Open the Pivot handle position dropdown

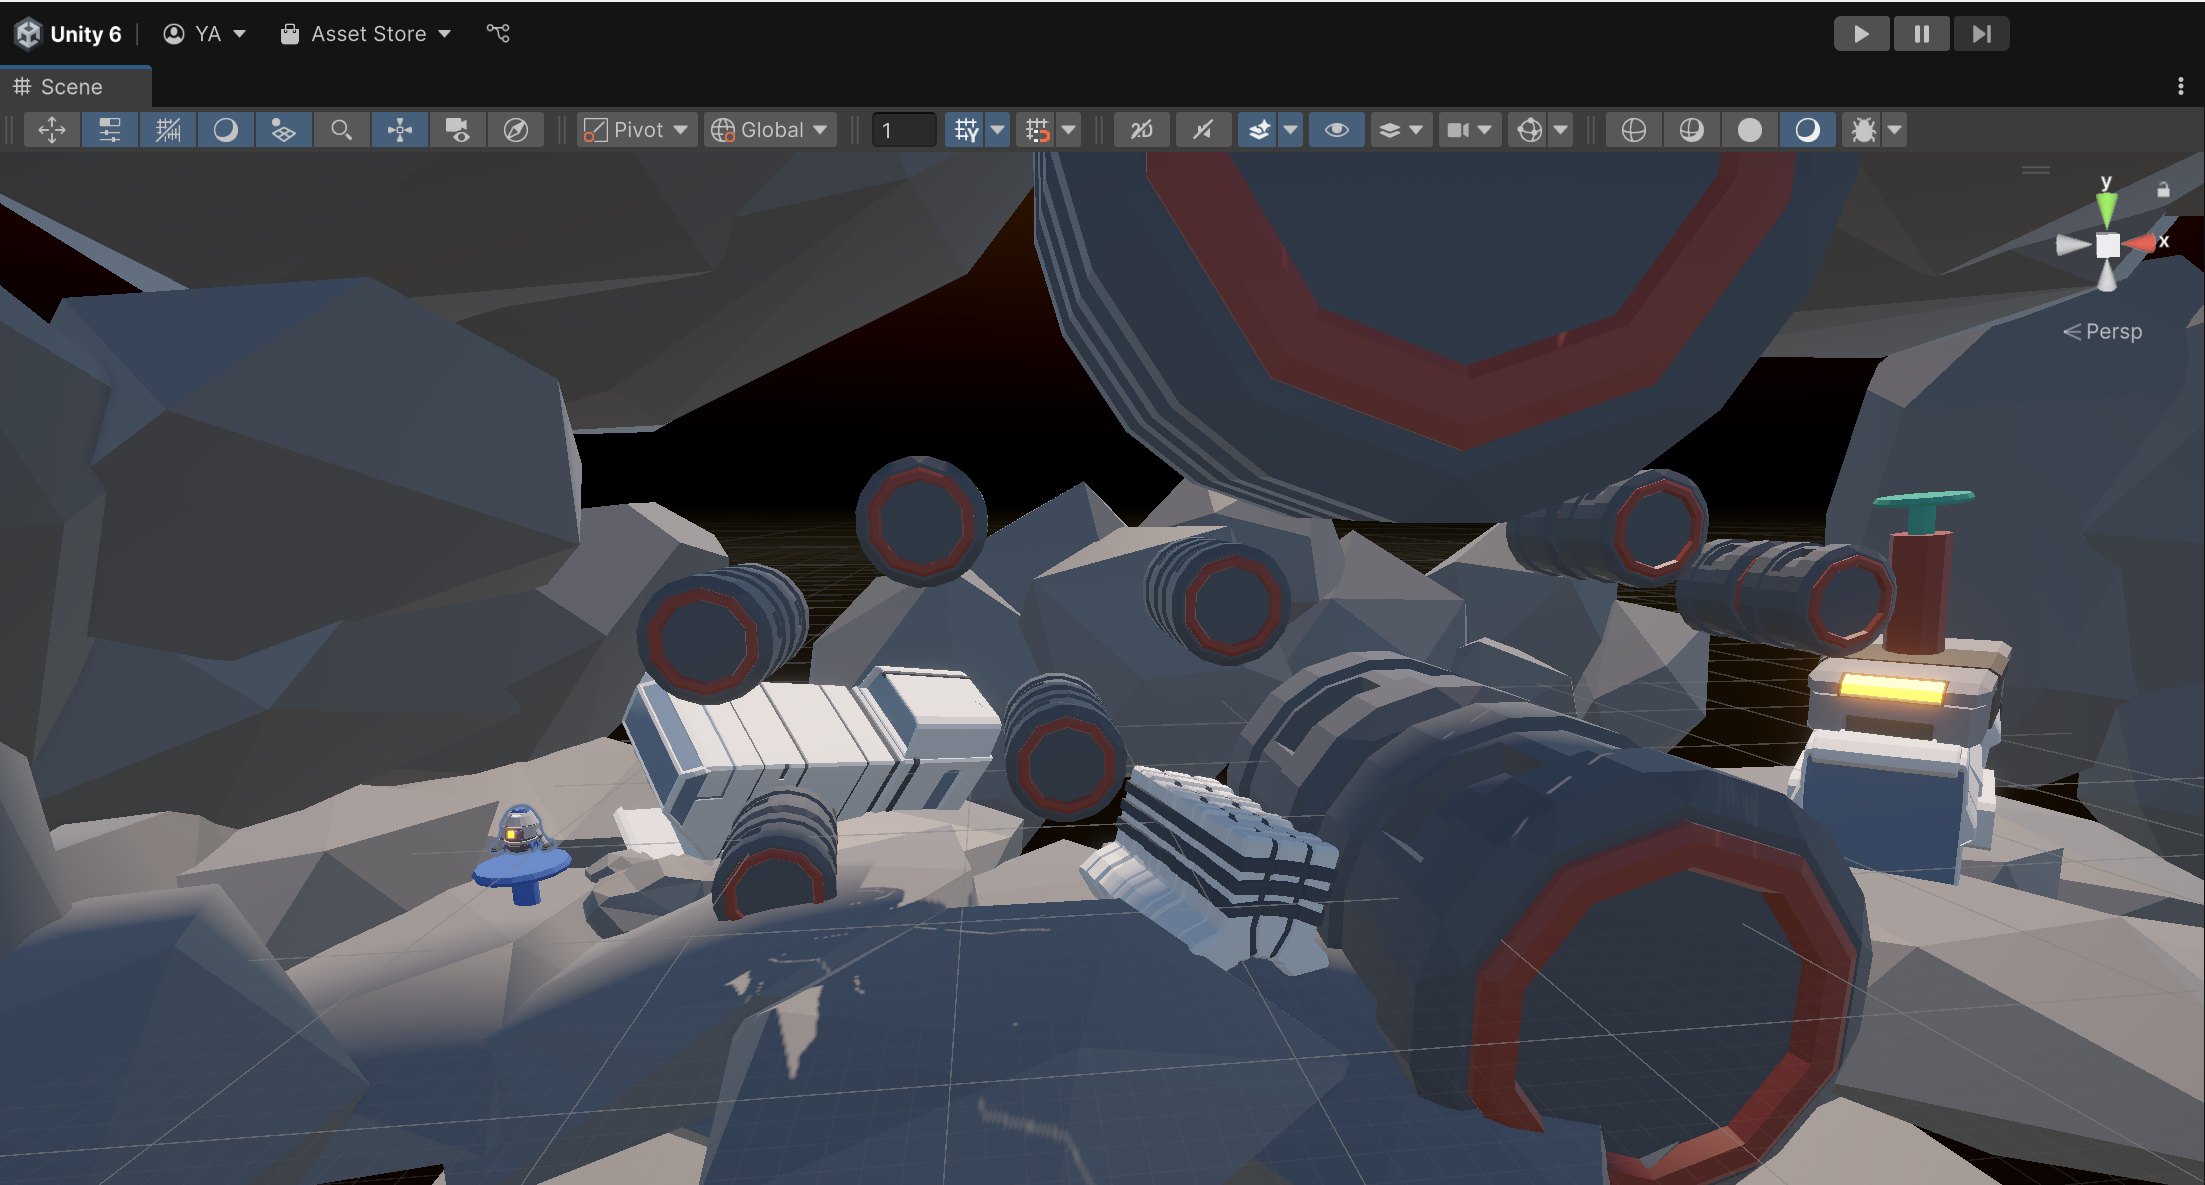point(637,130)
